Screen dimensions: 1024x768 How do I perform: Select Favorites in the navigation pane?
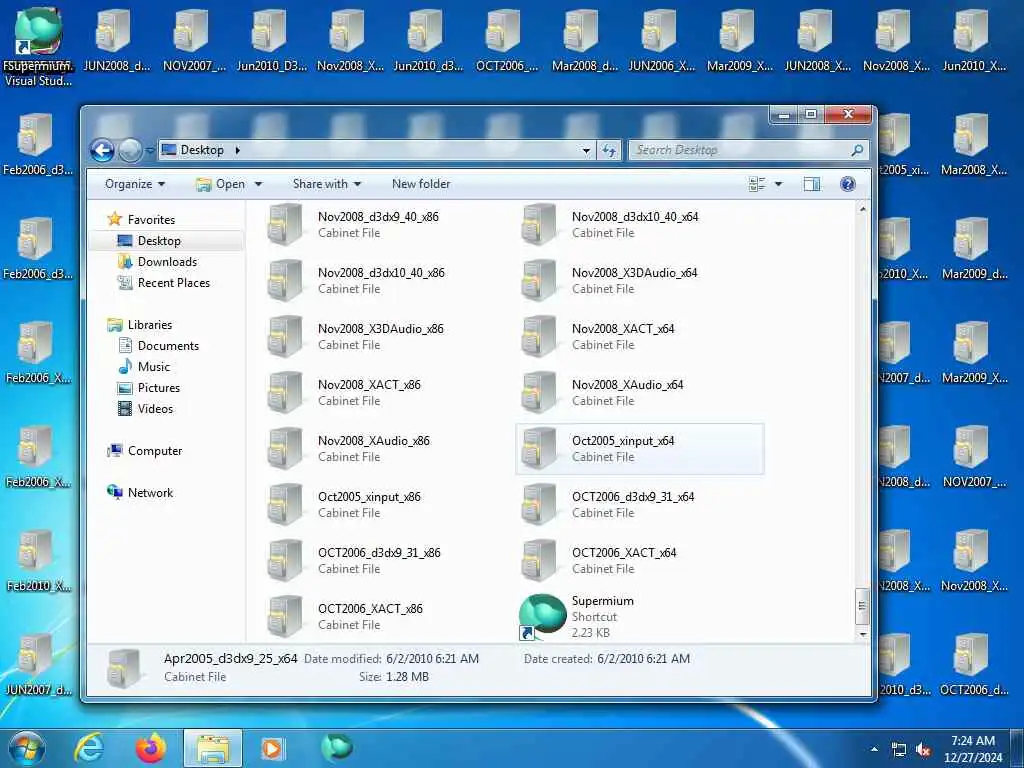point(151,220)
